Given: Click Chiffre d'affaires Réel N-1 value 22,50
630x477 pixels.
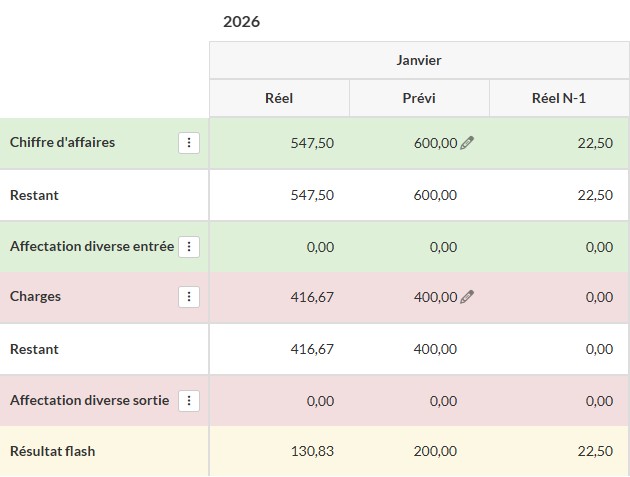Looking at the screenshot, I should pos(595,143).
